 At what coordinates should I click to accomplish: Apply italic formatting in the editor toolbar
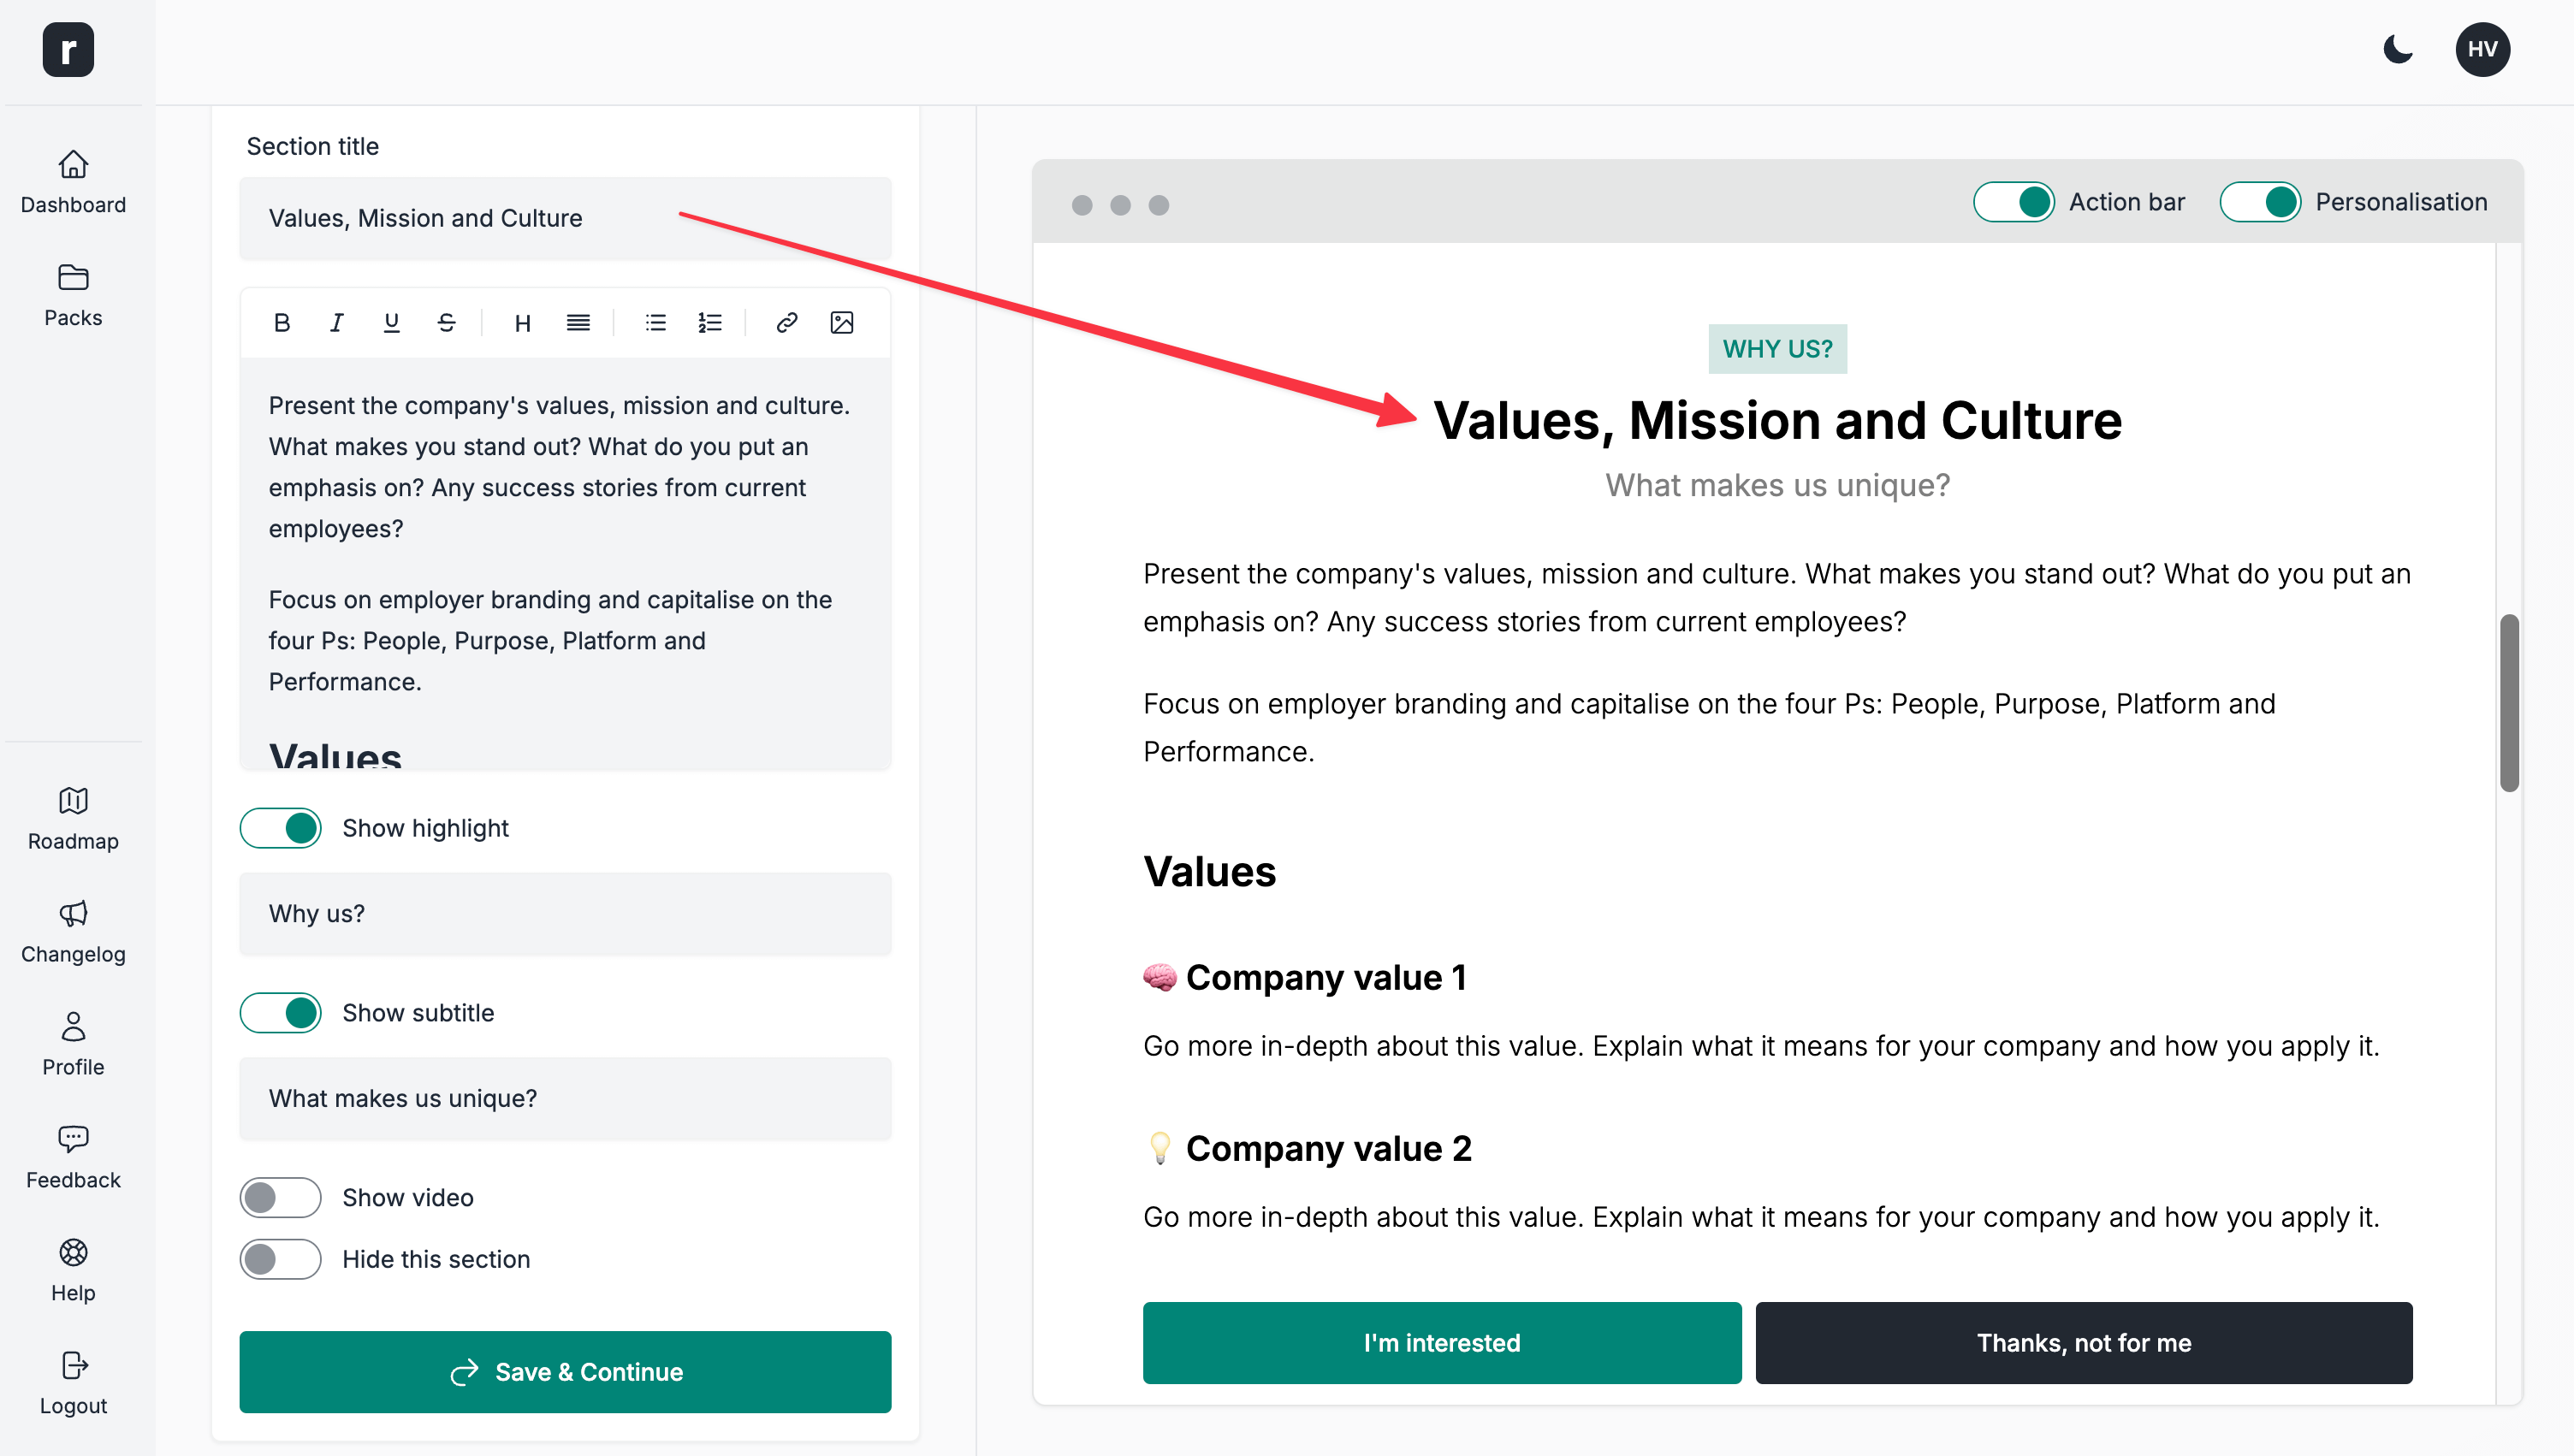[337, 322]
